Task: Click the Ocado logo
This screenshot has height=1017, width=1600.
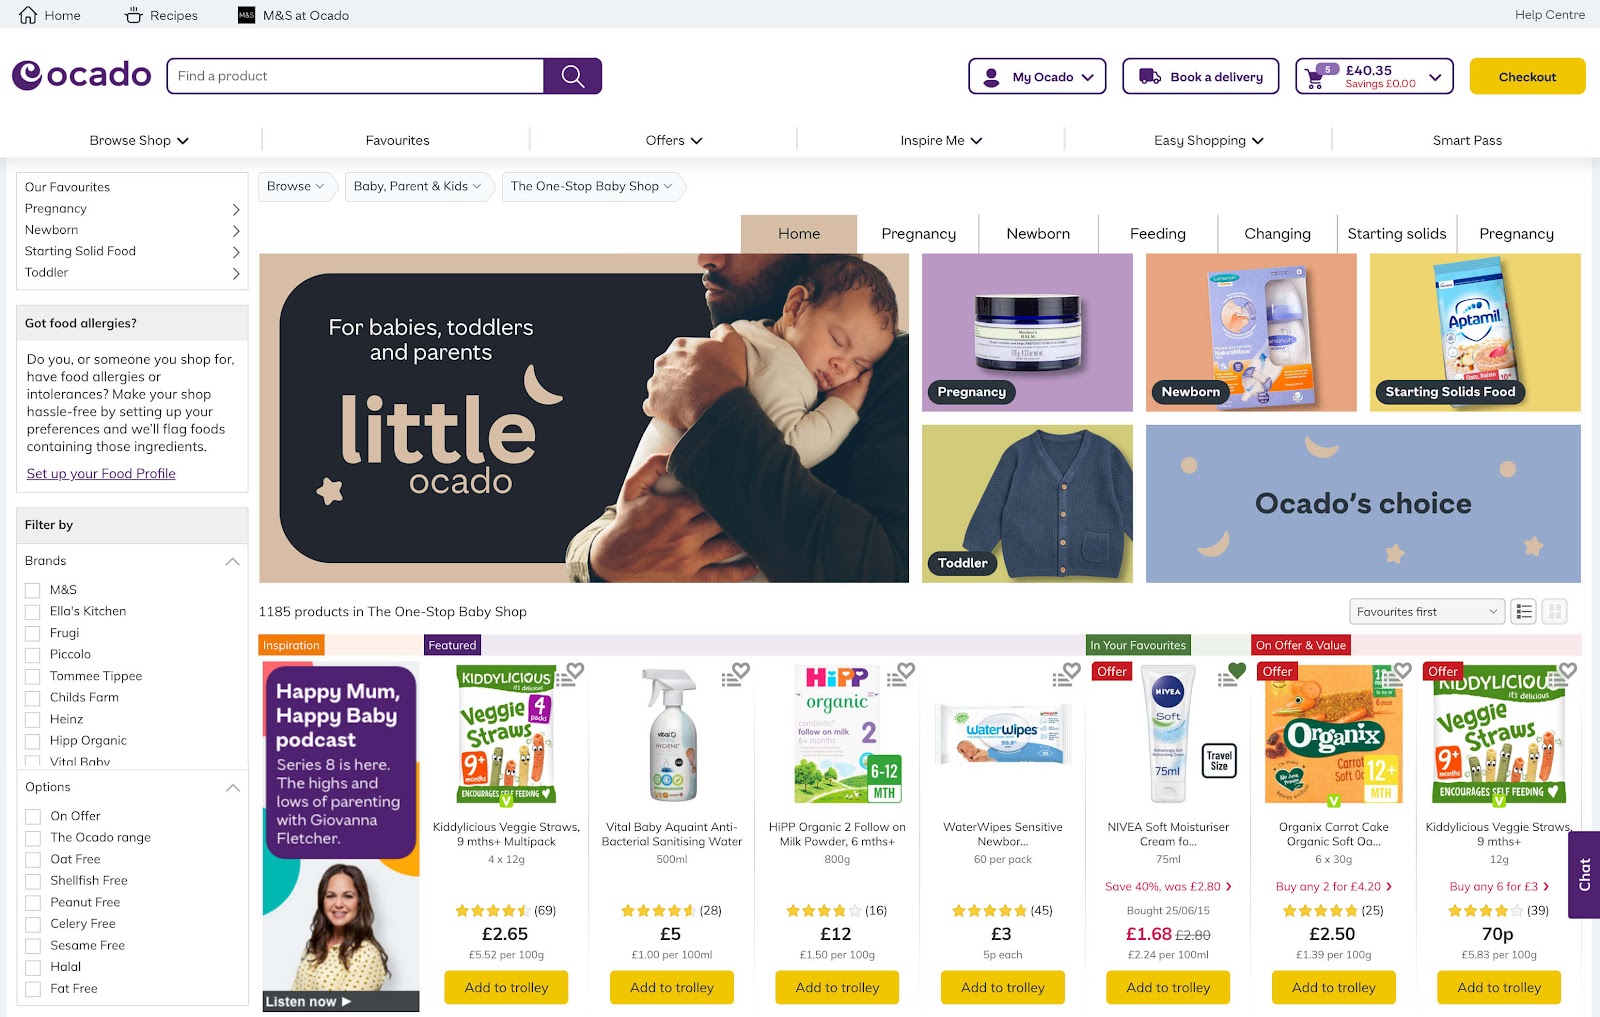Action: pos(82,75)
